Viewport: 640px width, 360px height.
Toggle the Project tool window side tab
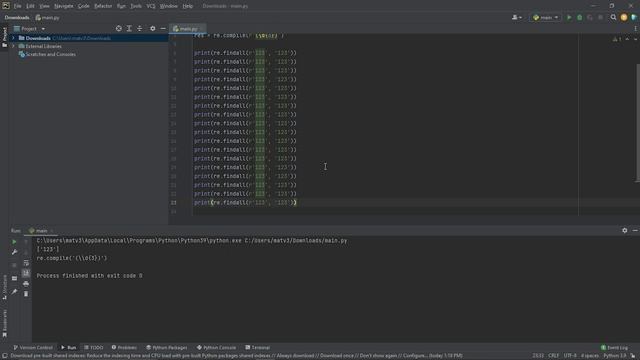click(4, 37)
